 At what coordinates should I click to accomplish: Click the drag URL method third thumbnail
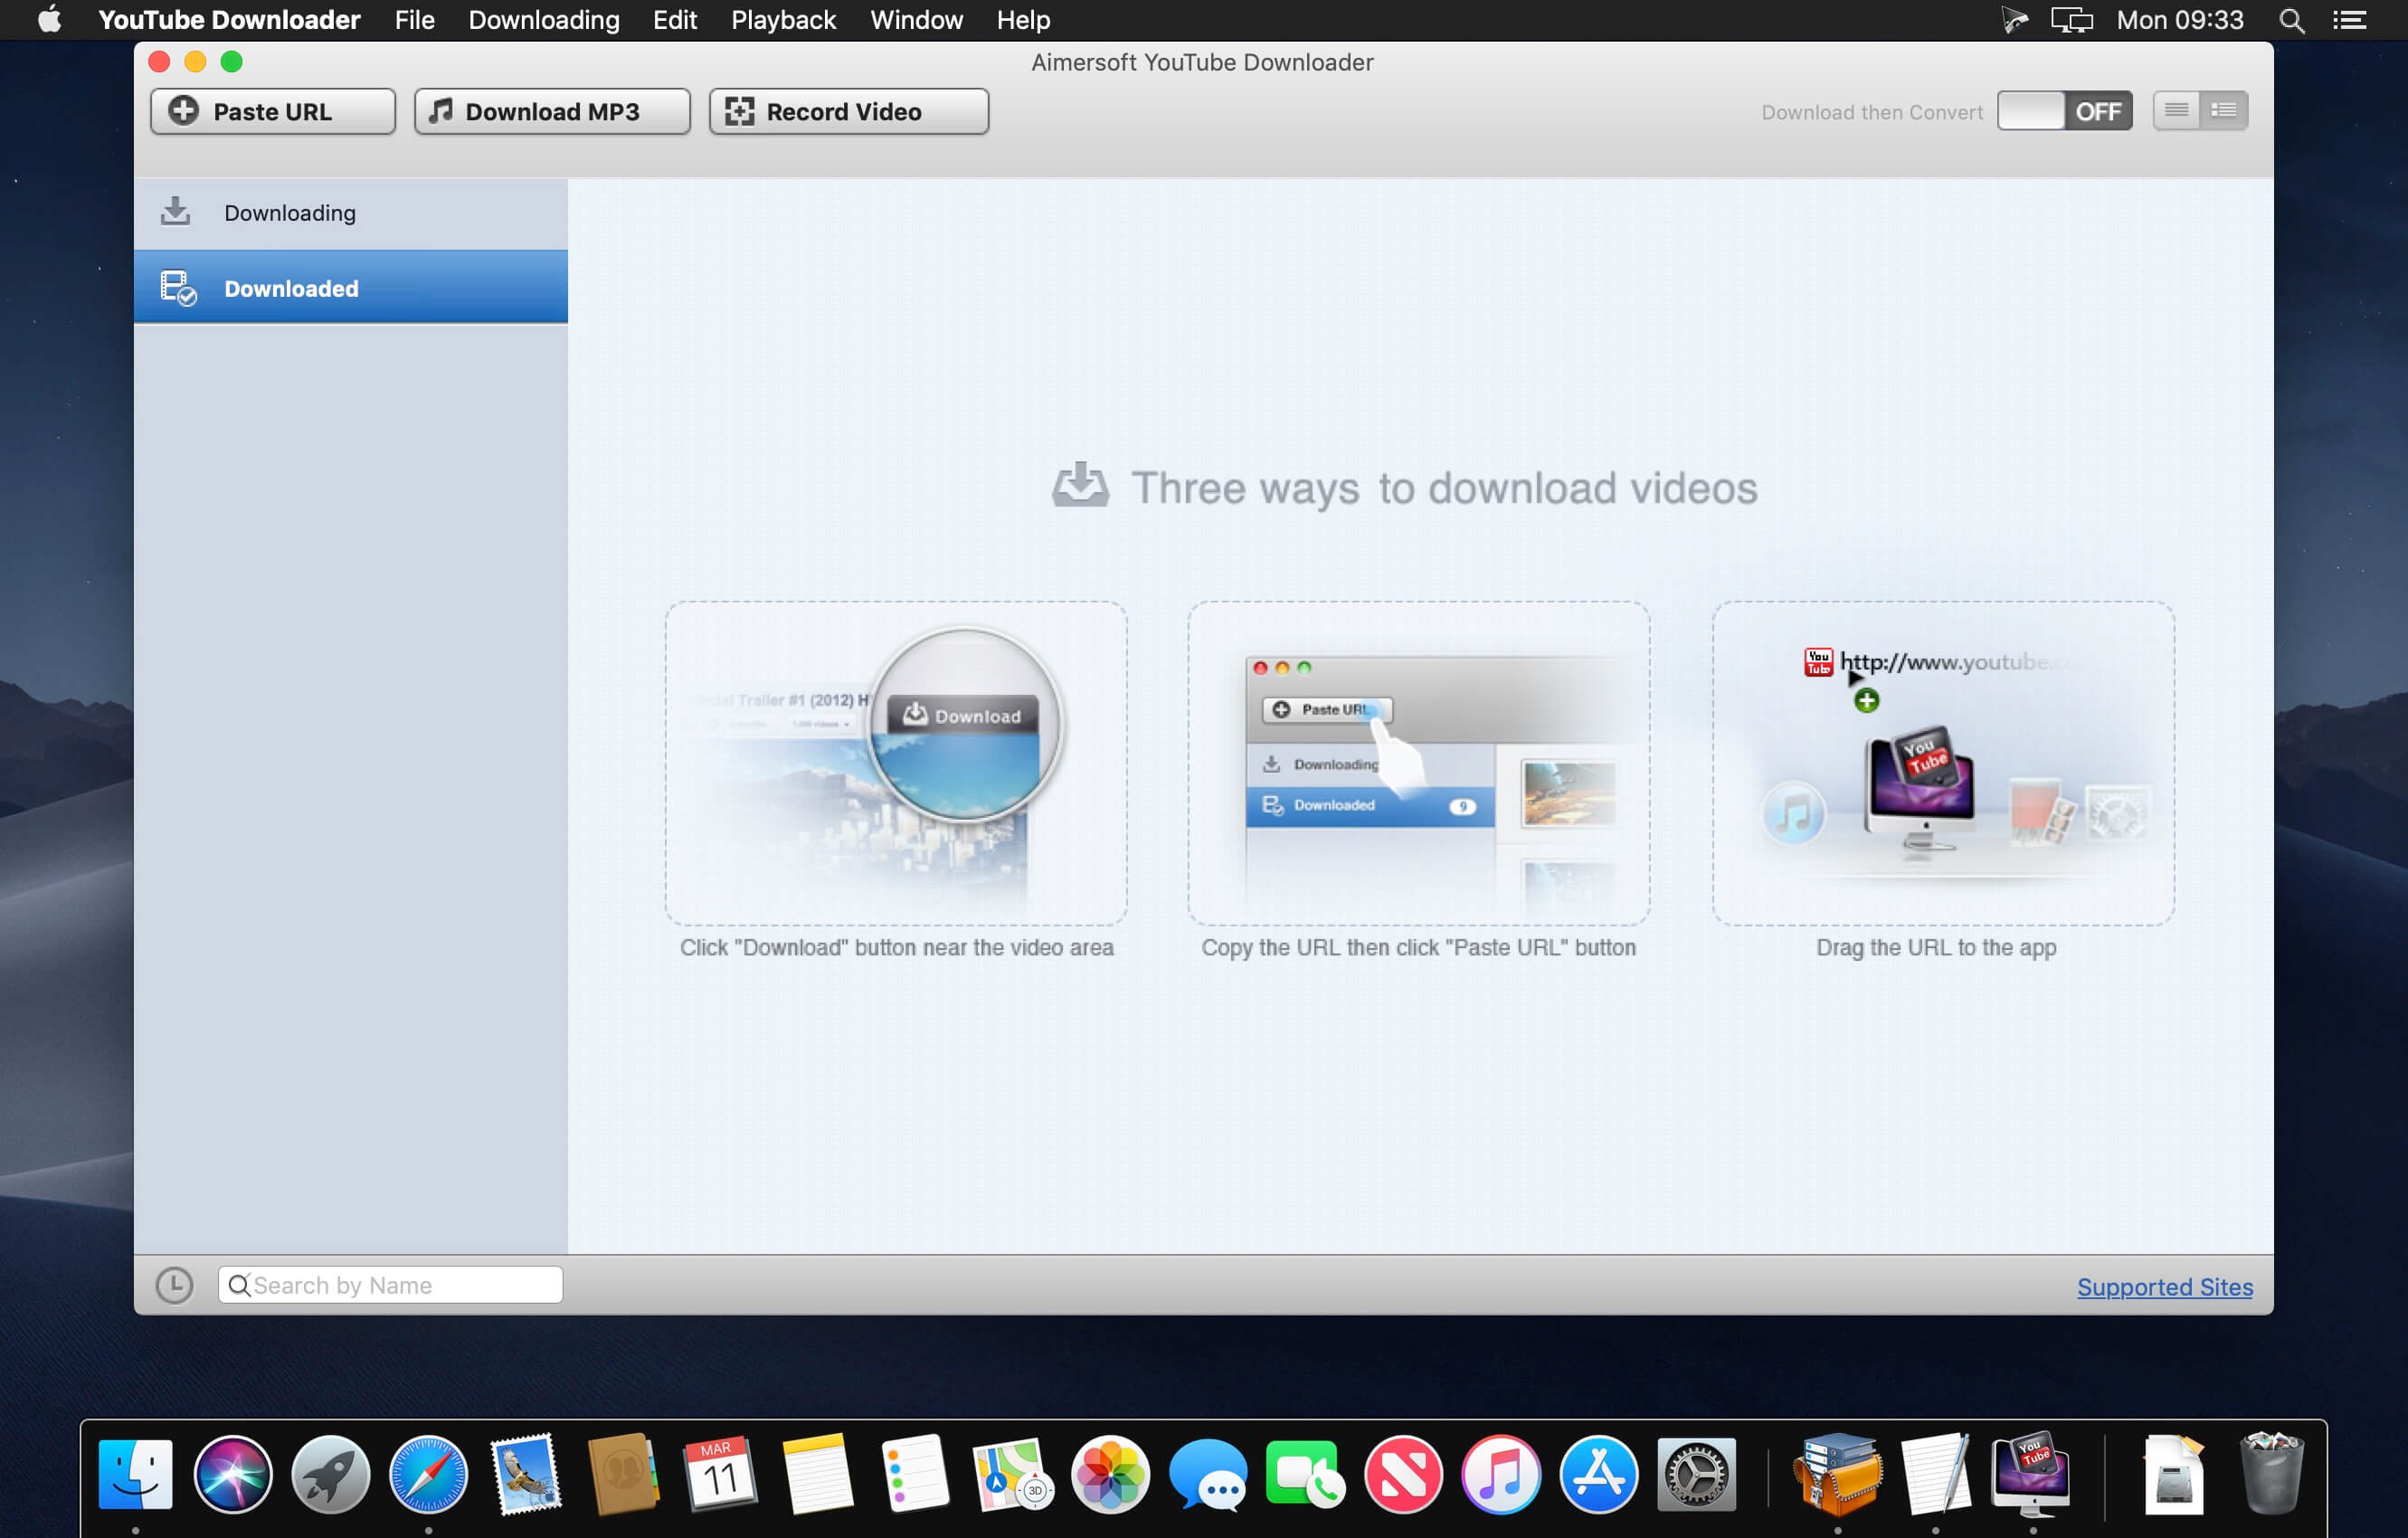click(1938, 762)
